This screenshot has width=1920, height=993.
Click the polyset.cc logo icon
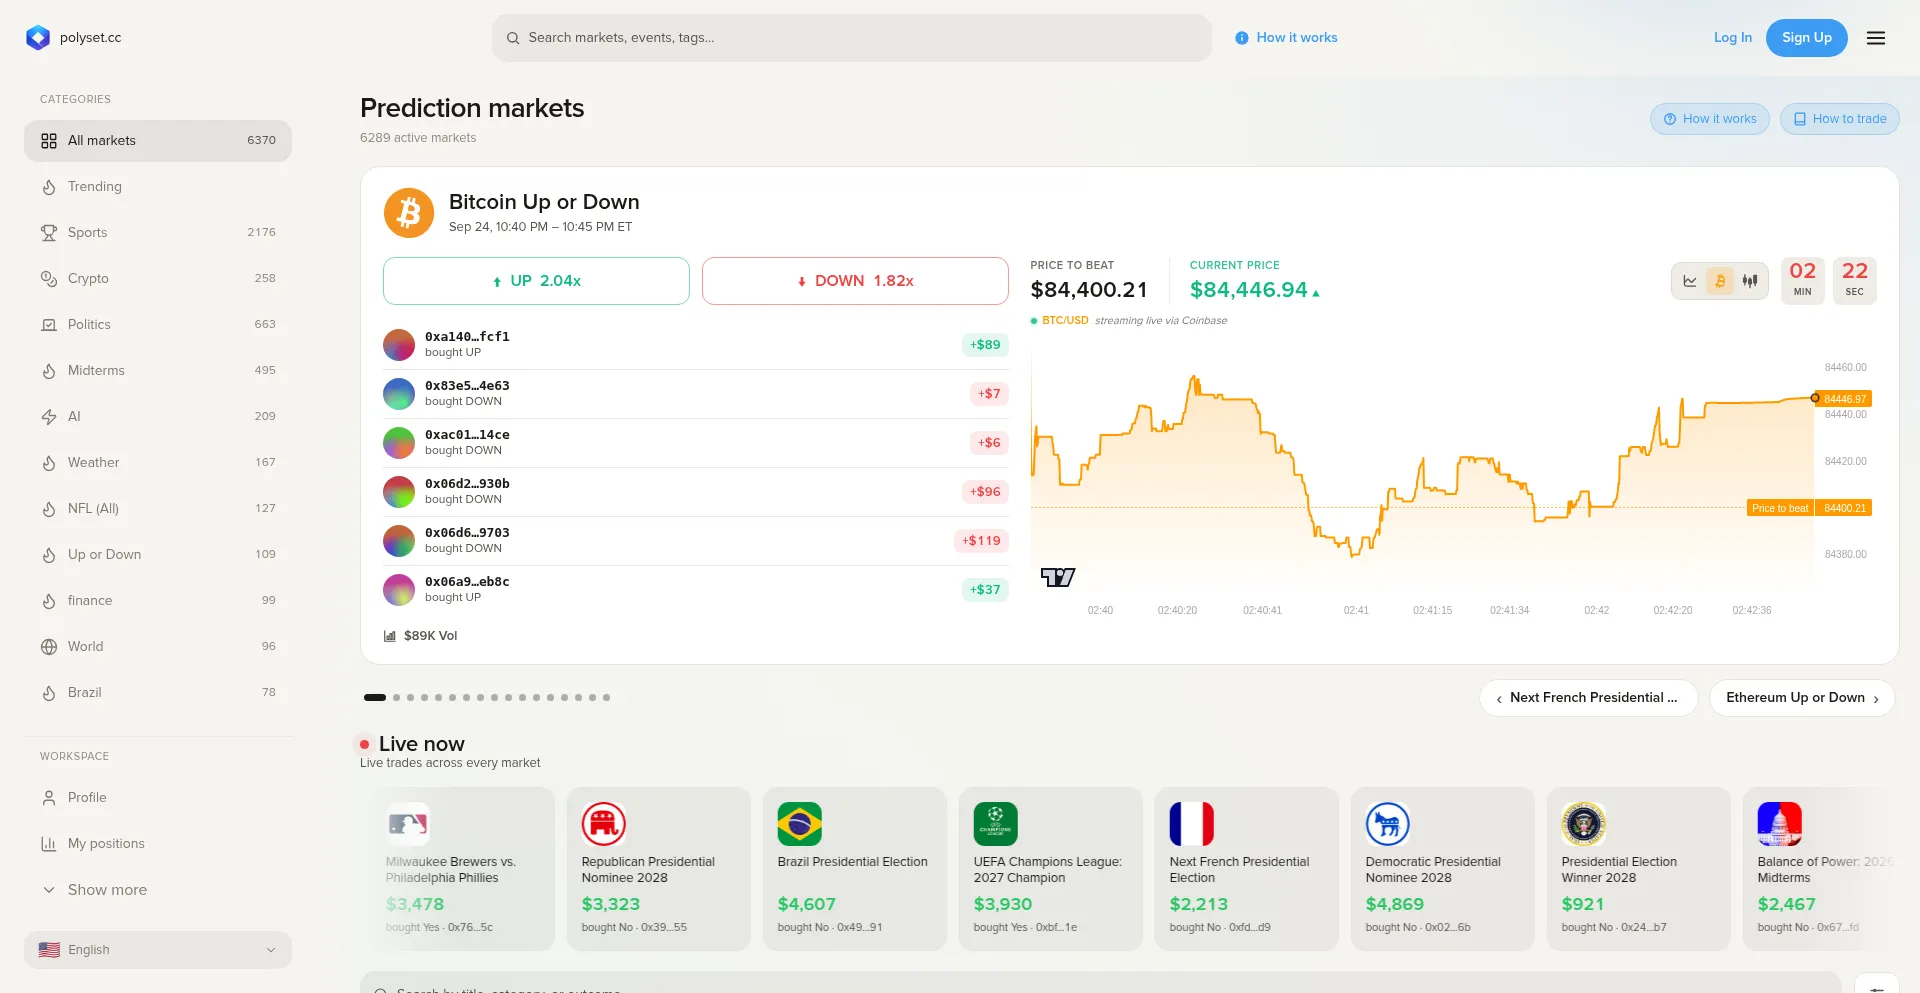pyautogui.click(x=38, y=38)
